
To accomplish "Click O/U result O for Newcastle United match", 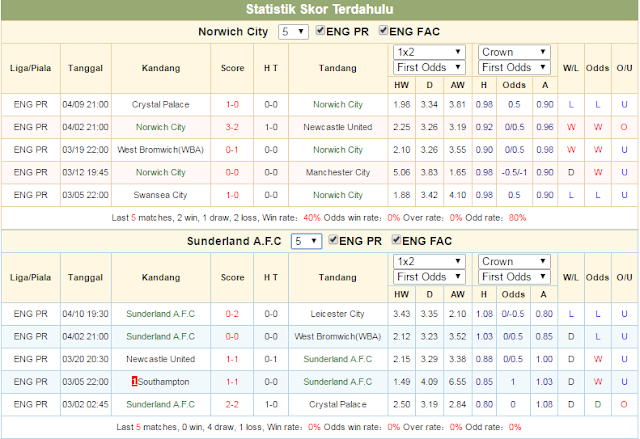I will 624,127.
